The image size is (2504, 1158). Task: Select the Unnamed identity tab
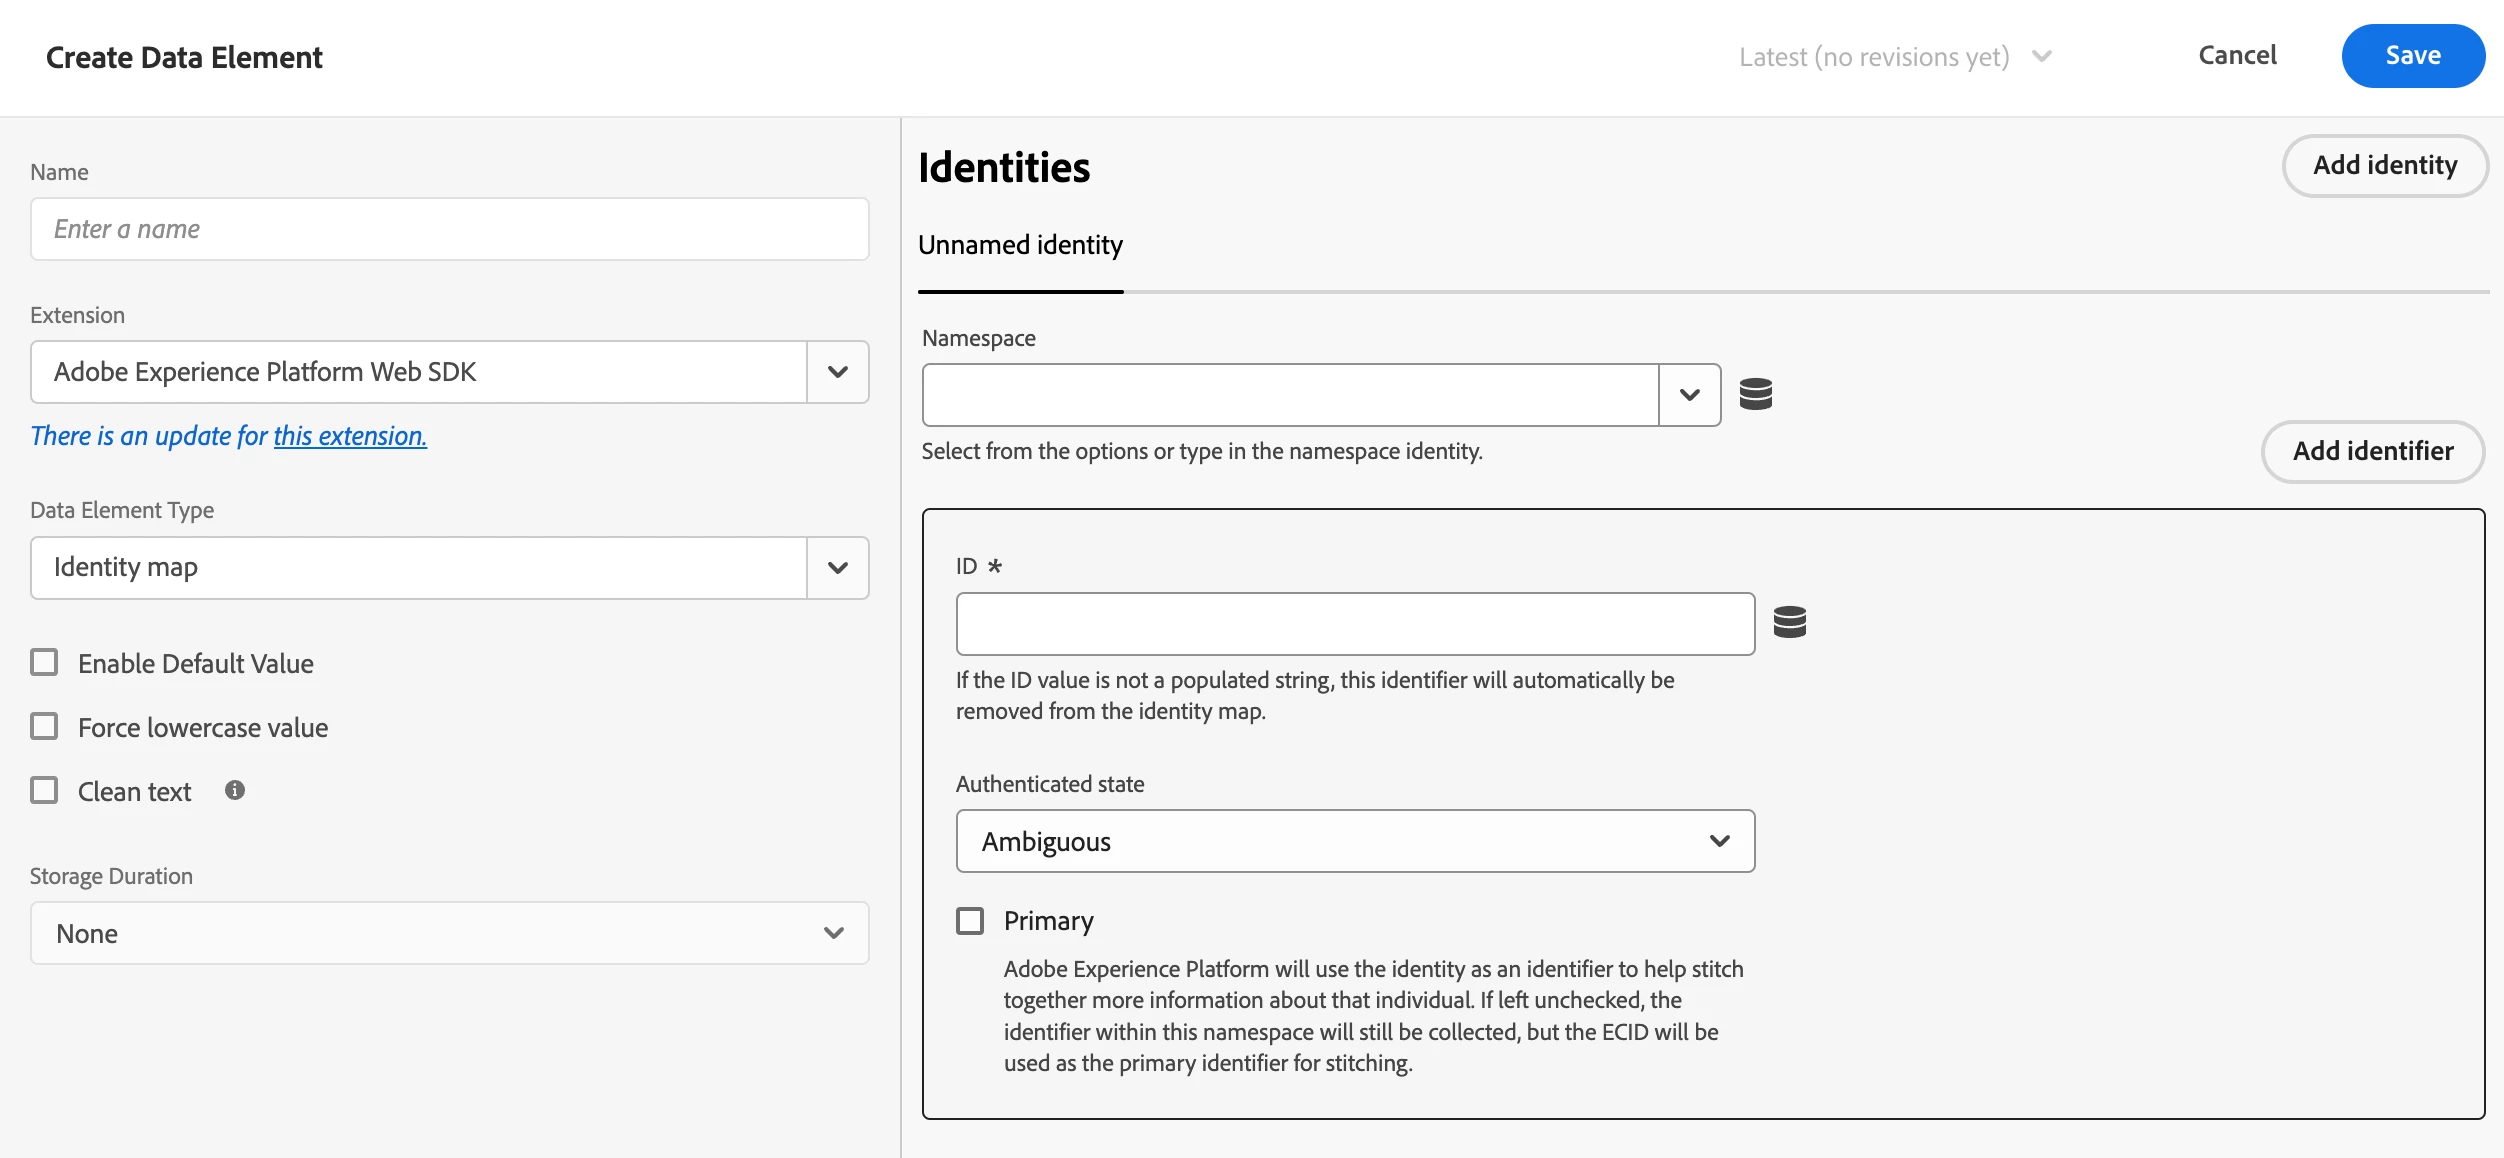pyautogui.click(x=1020, y=246)
